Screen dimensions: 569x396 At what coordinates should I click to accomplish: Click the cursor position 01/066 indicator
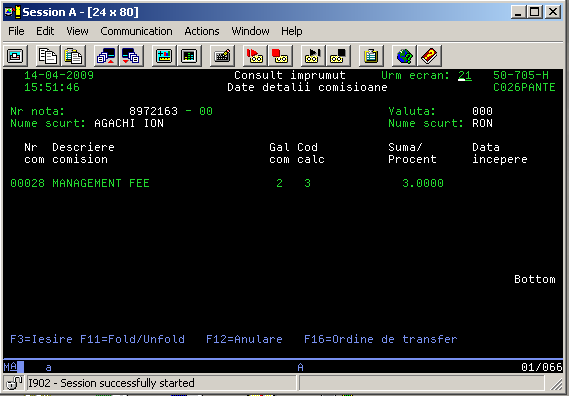pyautogui.click(x=542, y=367)
